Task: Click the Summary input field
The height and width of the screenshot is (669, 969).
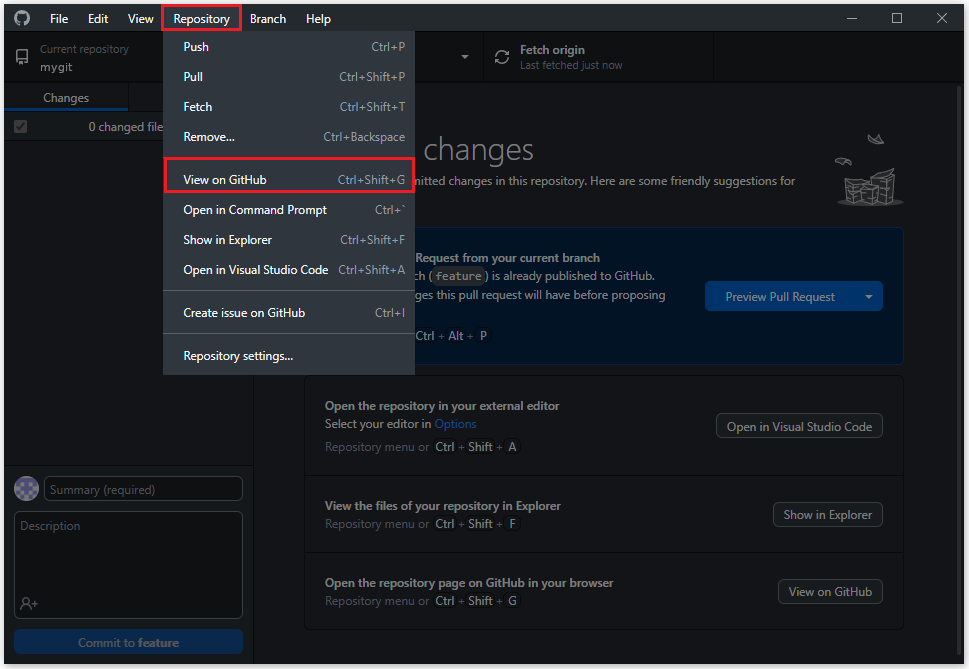Action: pyautogui.click(x=143, y=489)
